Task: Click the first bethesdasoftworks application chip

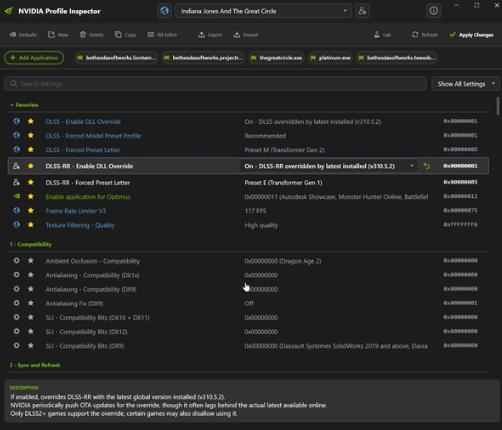Action: pos(116,58)
